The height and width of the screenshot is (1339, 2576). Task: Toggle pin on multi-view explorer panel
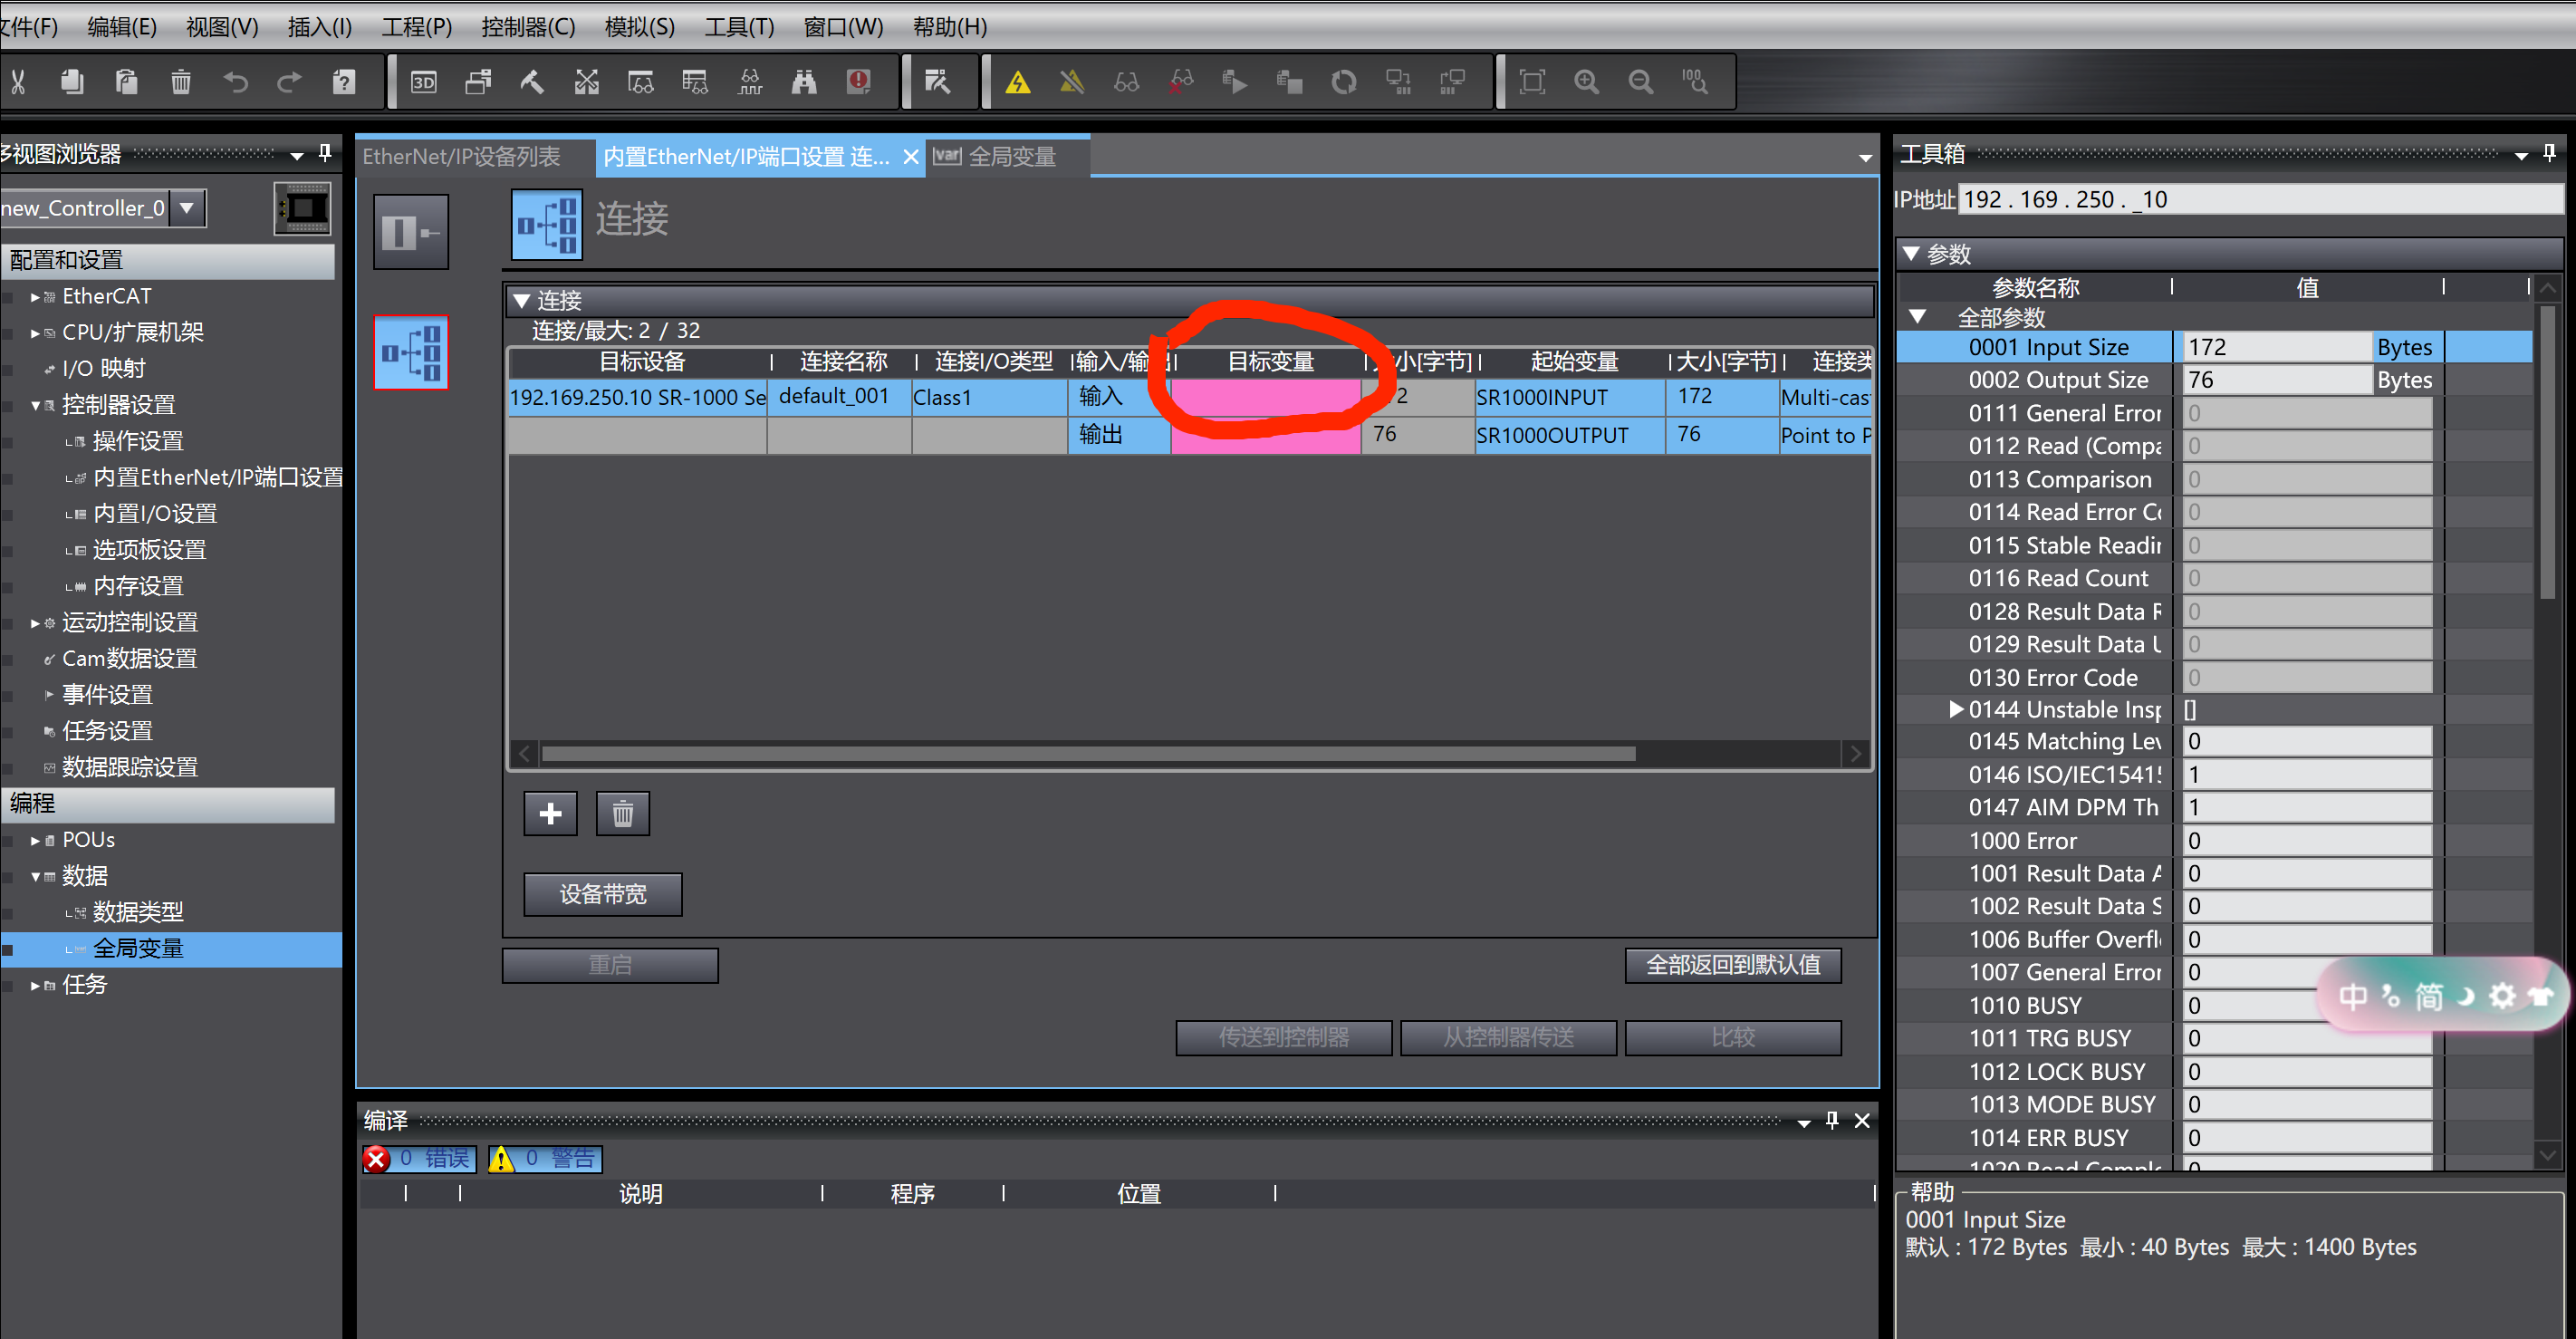[x=325, y=153]
